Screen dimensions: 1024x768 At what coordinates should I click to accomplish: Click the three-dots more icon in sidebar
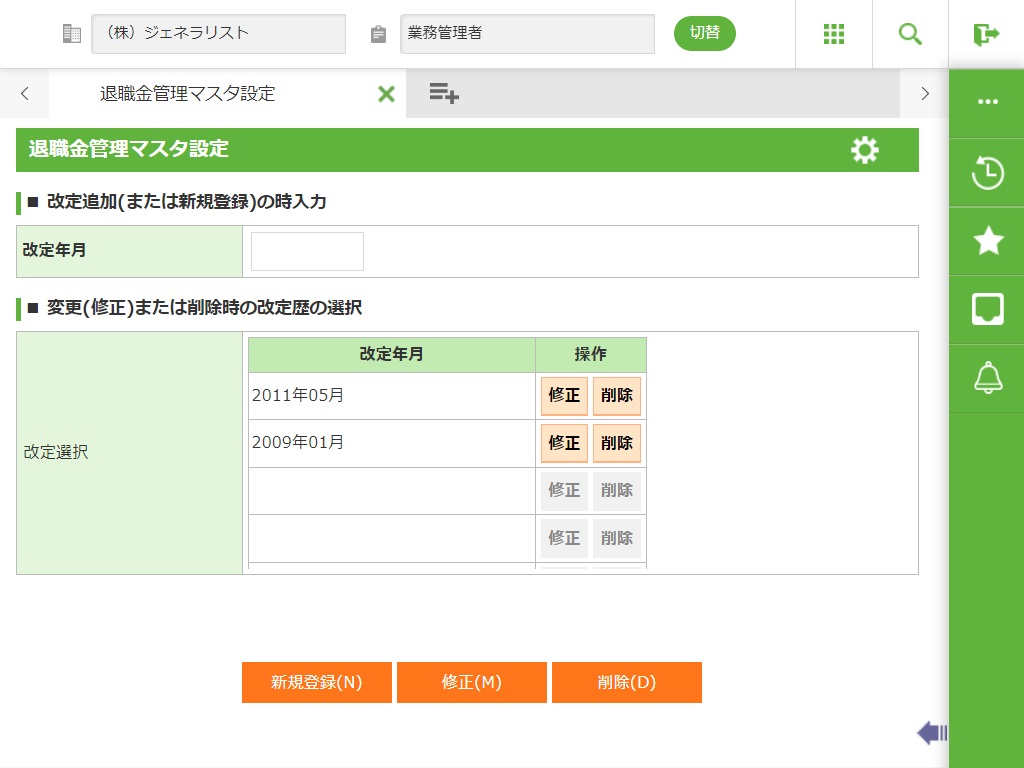click(x=987, y=102)
